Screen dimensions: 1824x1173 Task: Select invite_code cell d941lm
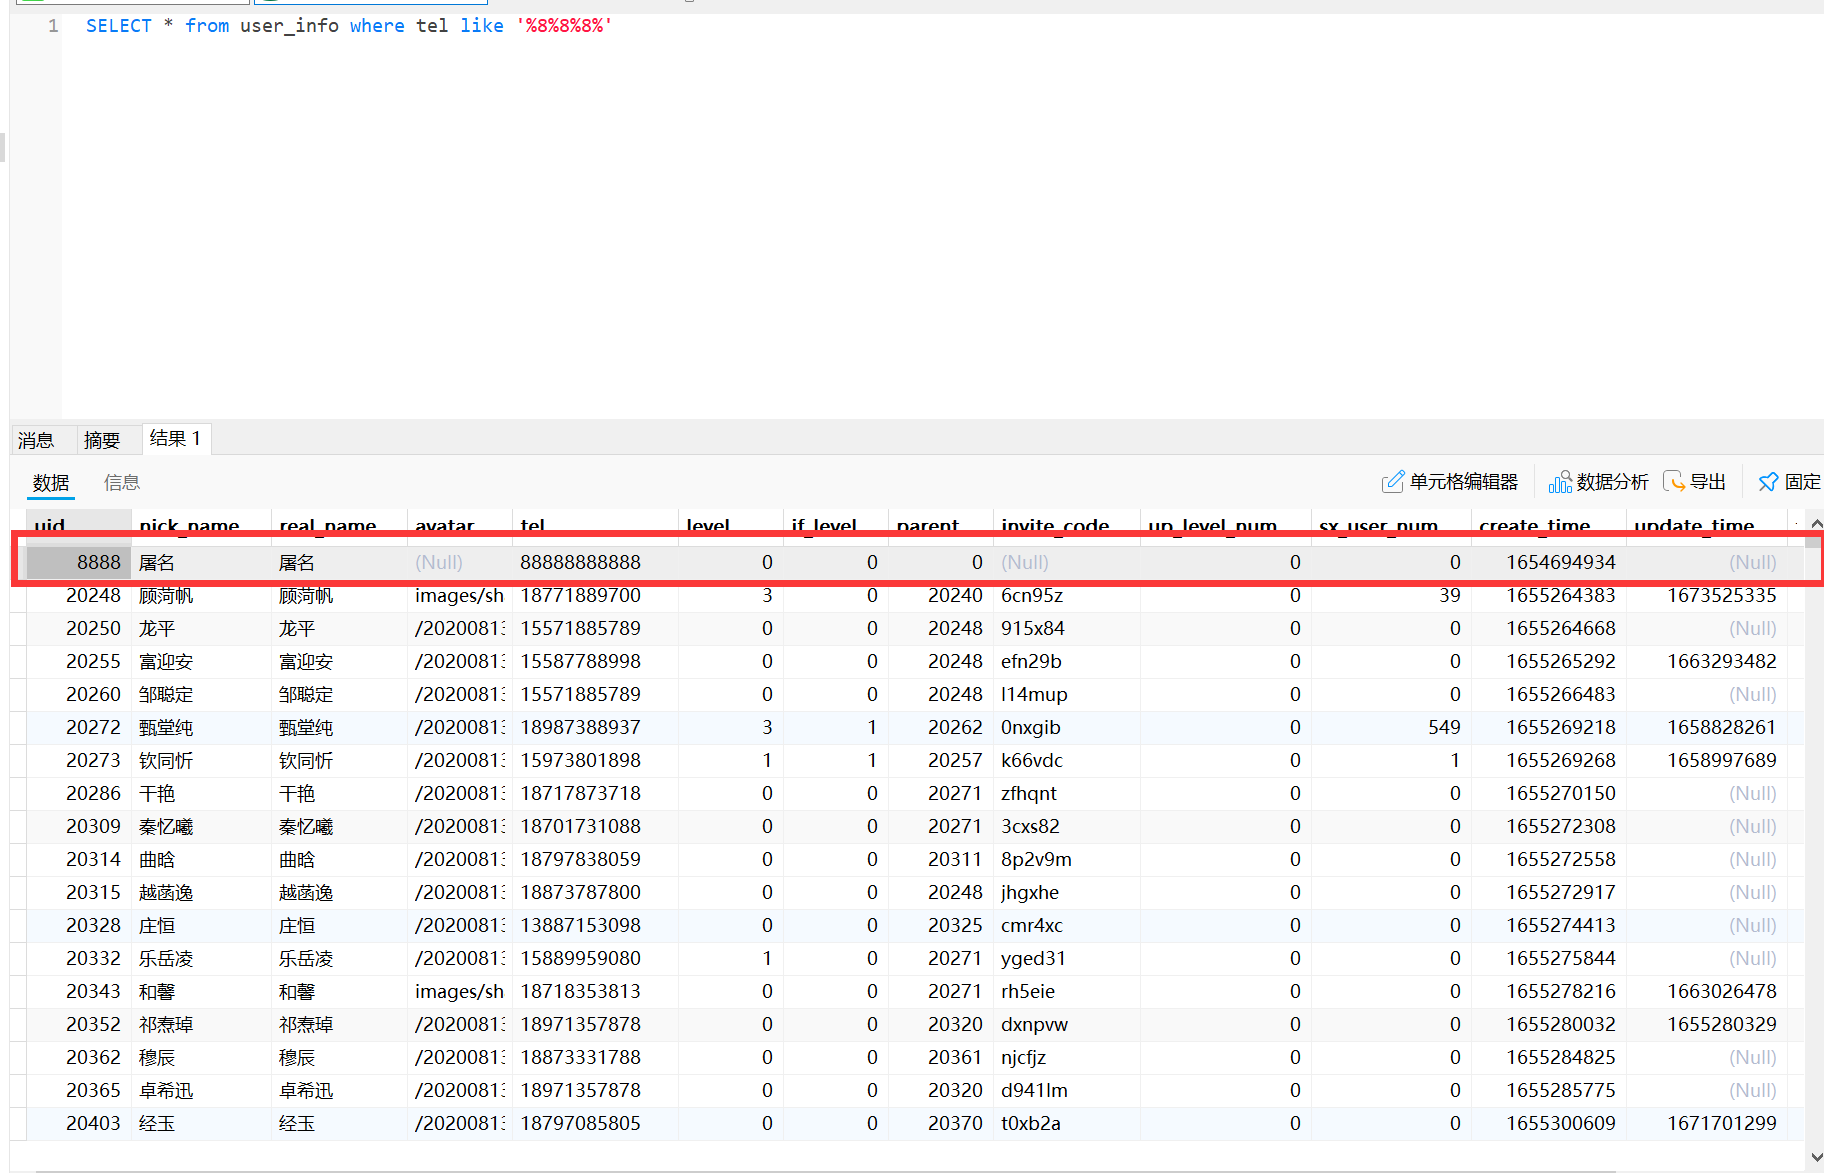pos(1066,1090)
